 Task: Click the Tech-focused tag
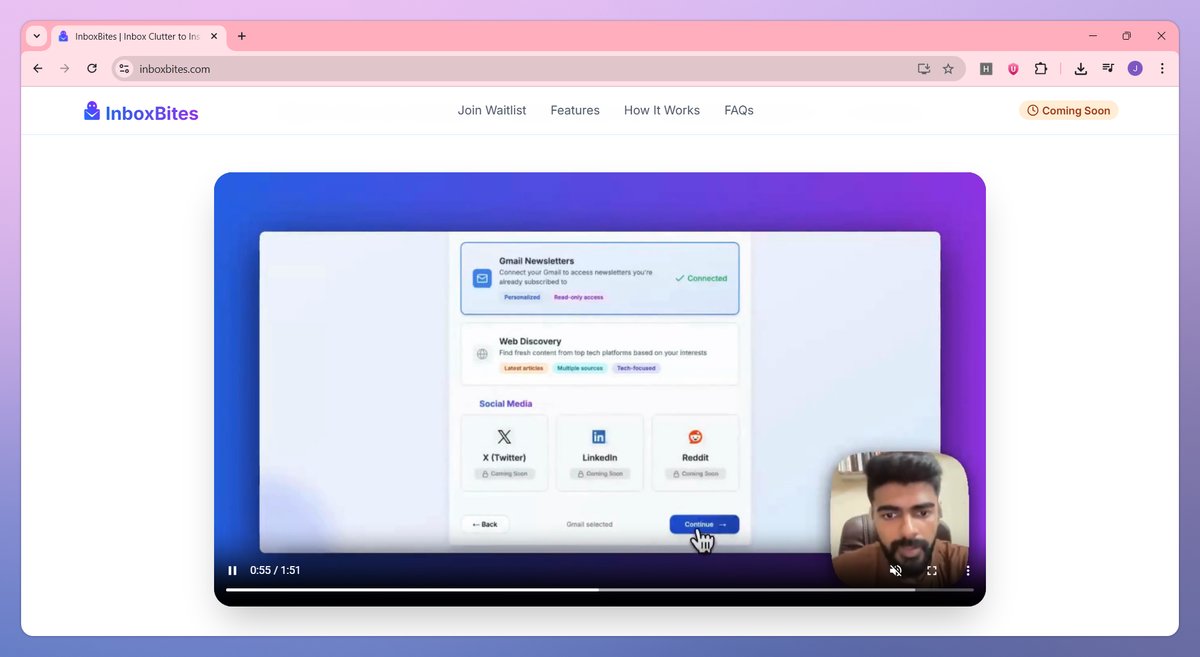coord(636,368)
